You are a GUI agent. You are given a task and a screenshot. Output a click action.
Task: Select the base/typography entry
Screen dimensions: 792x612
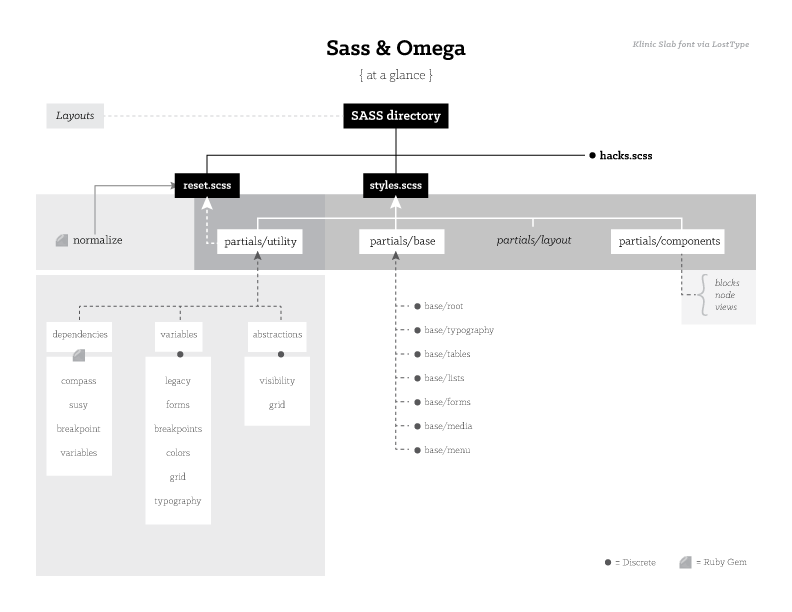click(458, 330)
